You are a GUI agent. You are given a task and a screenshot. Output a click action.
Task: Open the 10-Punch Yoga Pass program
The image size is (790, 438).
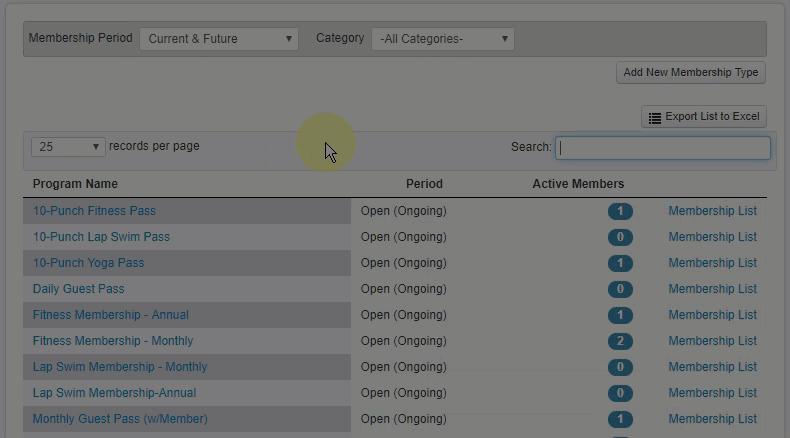88,263
